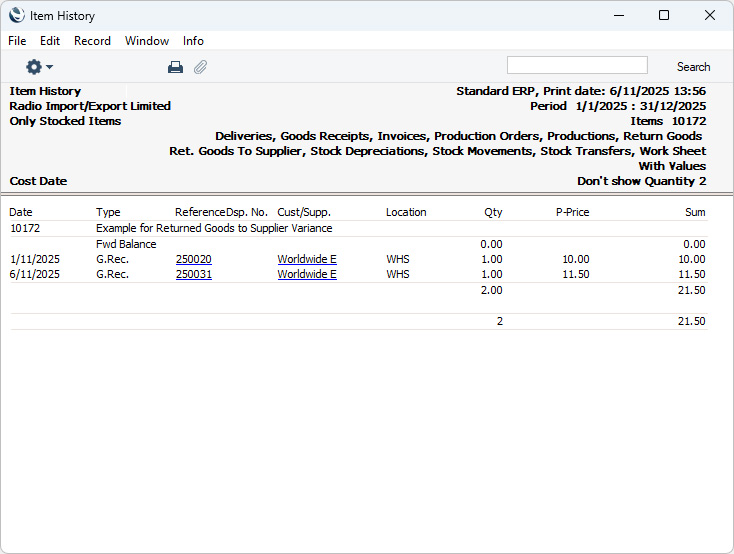Click the Cust/Supp. column header

[x=304, y=212]
